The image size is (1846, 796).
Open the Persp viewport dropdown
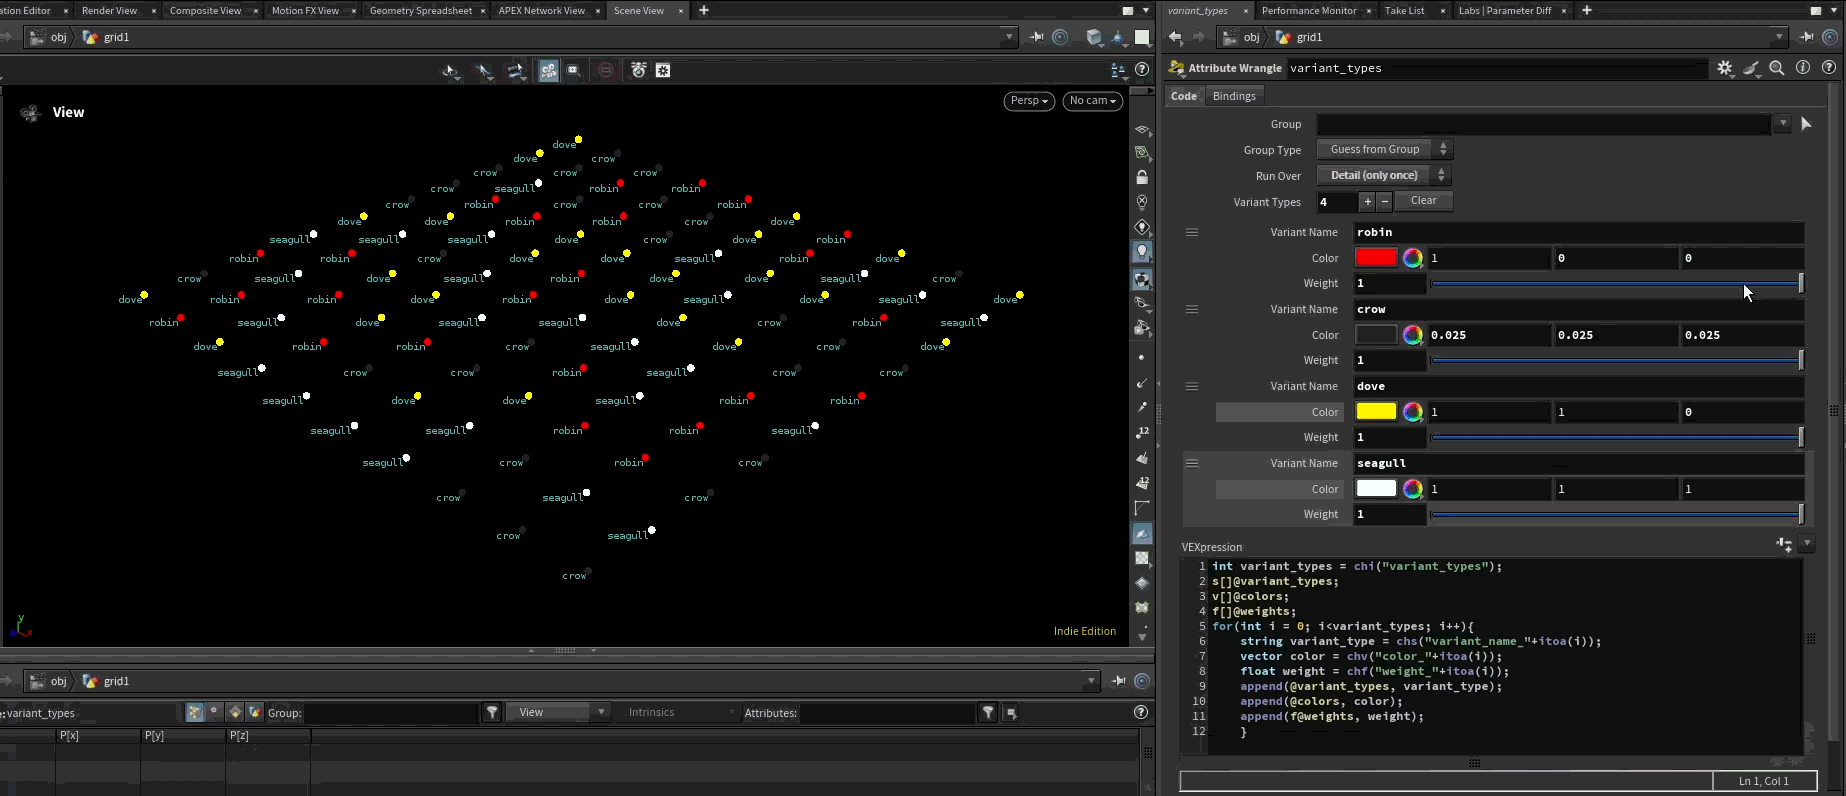pos(1028,101)
